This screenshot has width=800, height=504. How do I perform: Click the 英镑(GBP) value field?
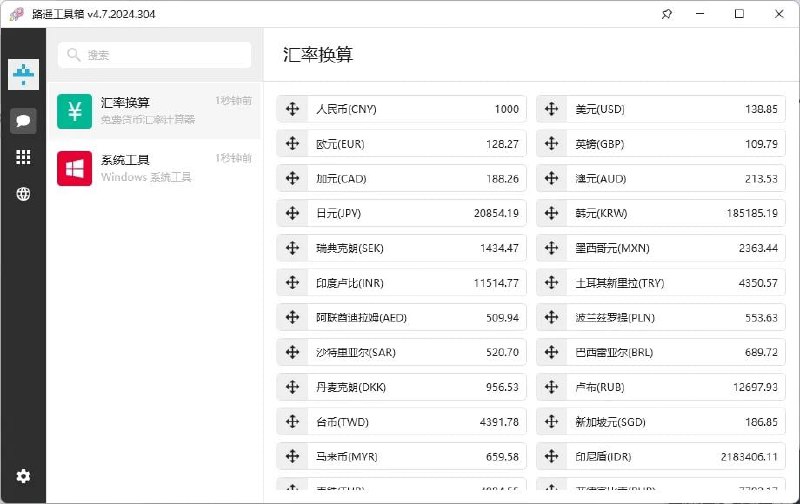pos(740,144)
